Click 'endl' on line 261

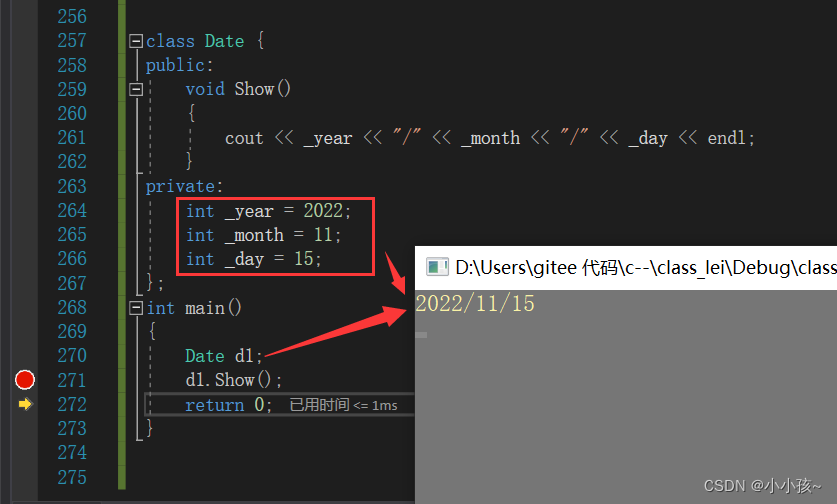tap(727, 138)
